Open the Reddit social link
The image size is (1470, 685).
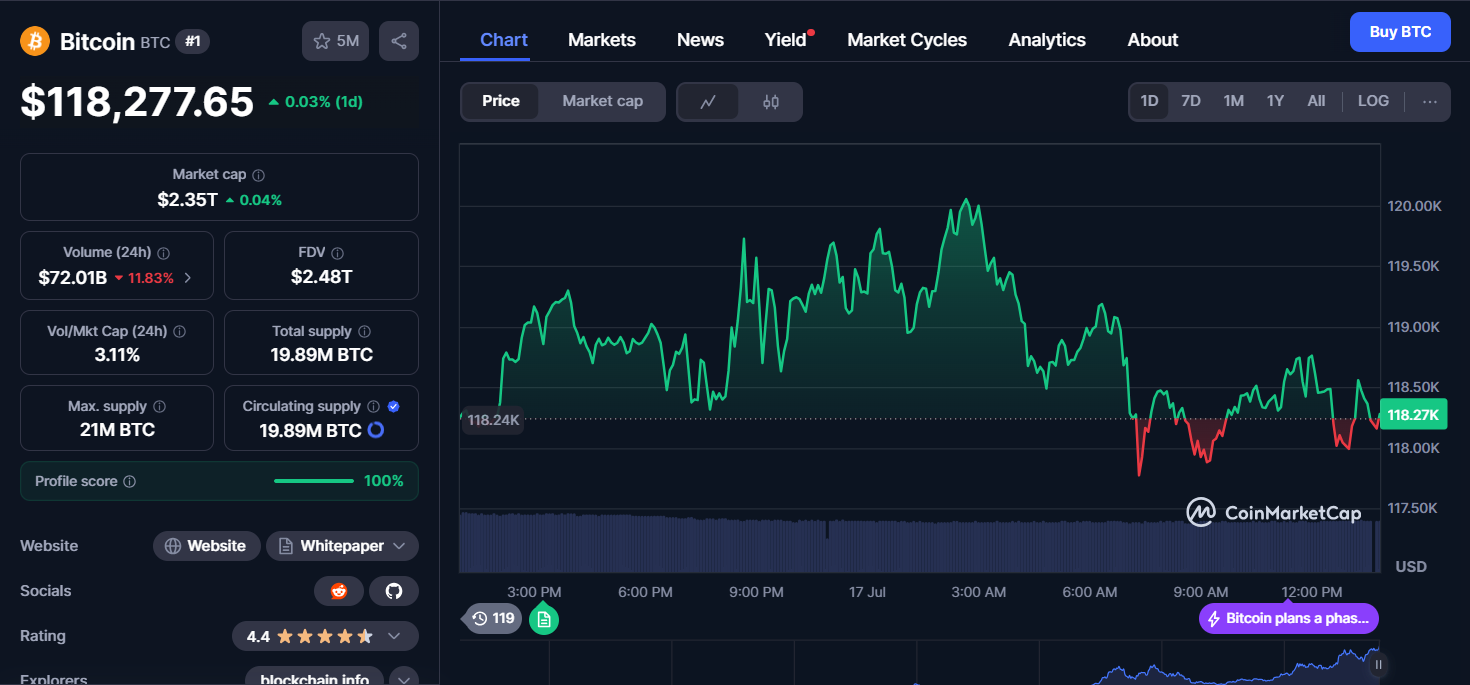pos(339,591)
